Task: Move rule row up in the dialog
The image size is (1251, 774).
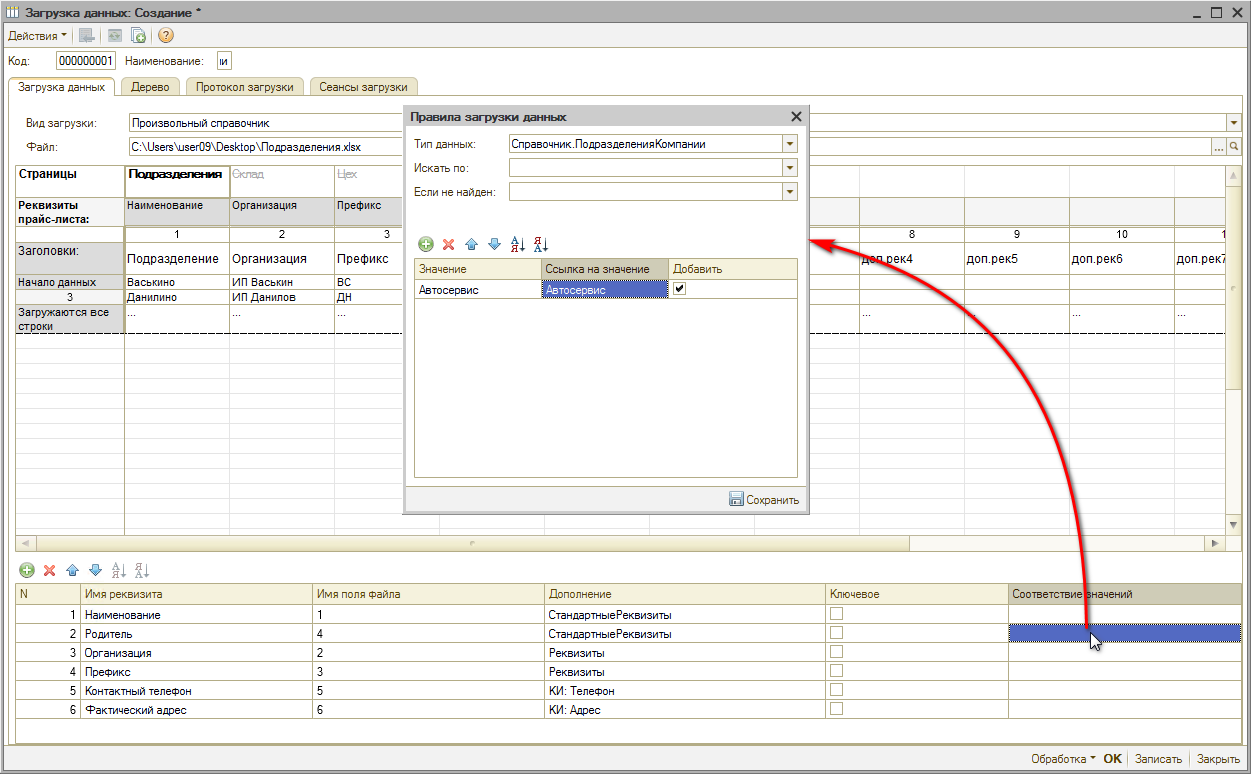Action: point(471,244)
